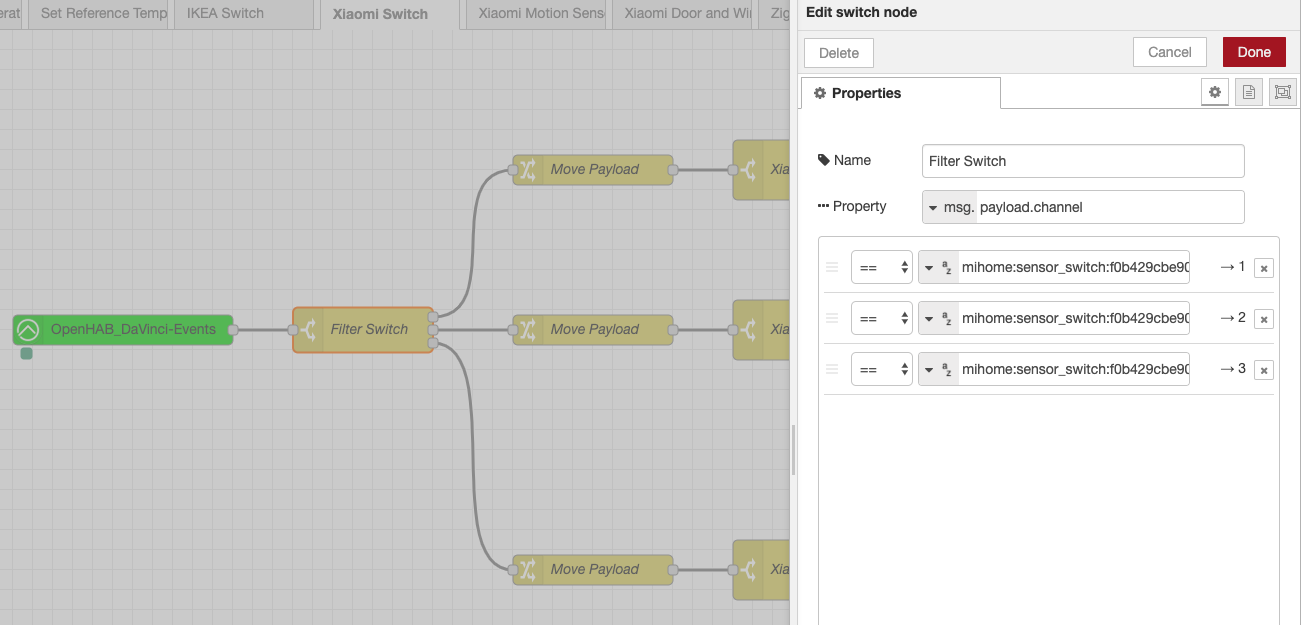Select the OpenHAB_DaVinci-Events node
The image size is (1301, 625).
[132, 329]
